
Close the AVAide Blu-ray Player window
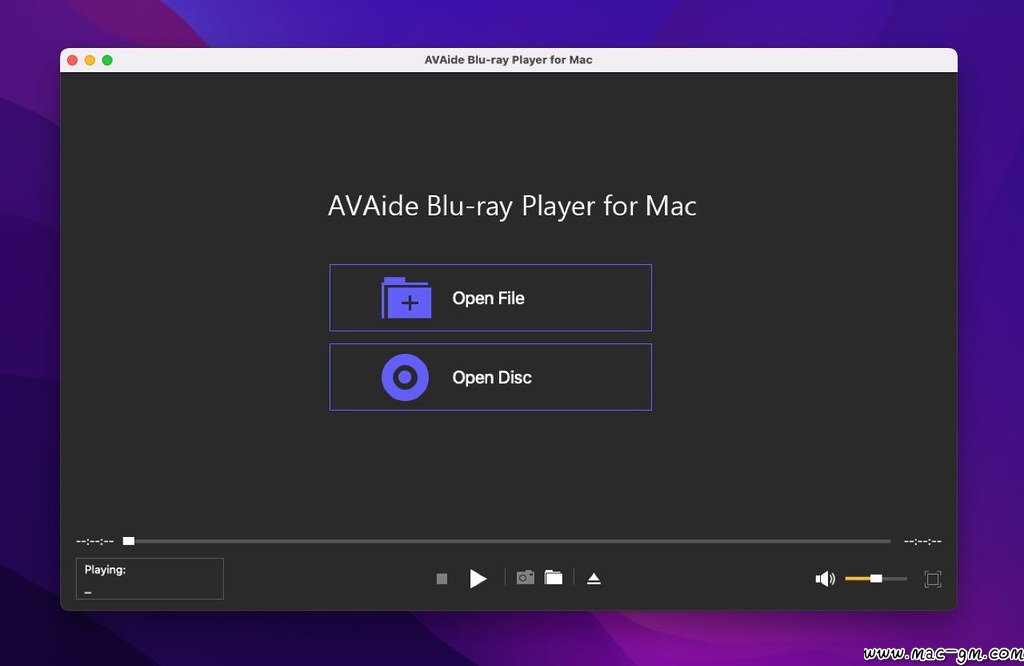72,60
